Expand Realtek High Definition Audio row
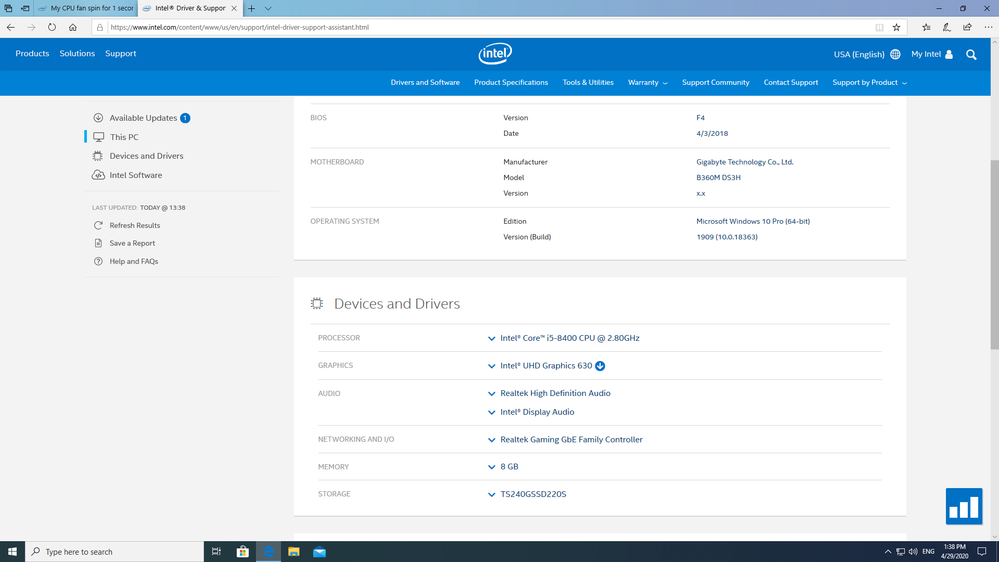Screen dimensions: 999x562 (491, 394)
